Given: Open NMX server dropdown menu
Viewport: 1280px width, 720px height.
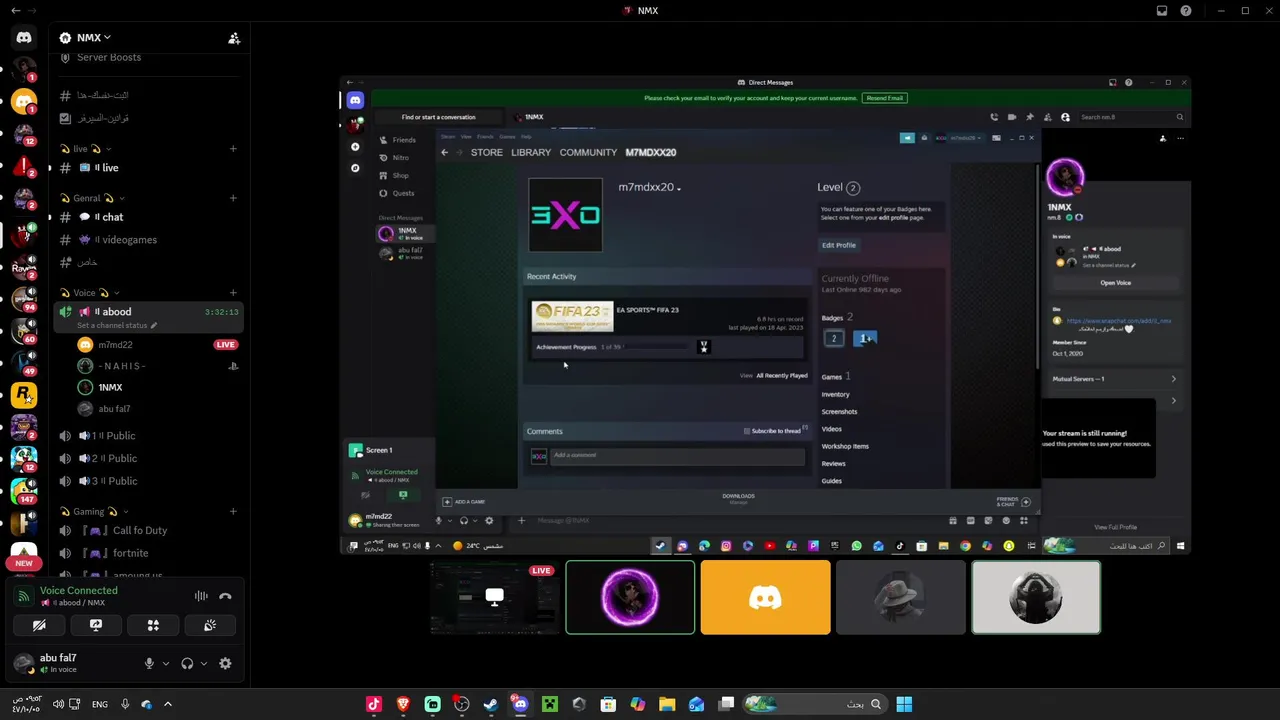Looking at the screenshot, I should click(x=85, y=38).
